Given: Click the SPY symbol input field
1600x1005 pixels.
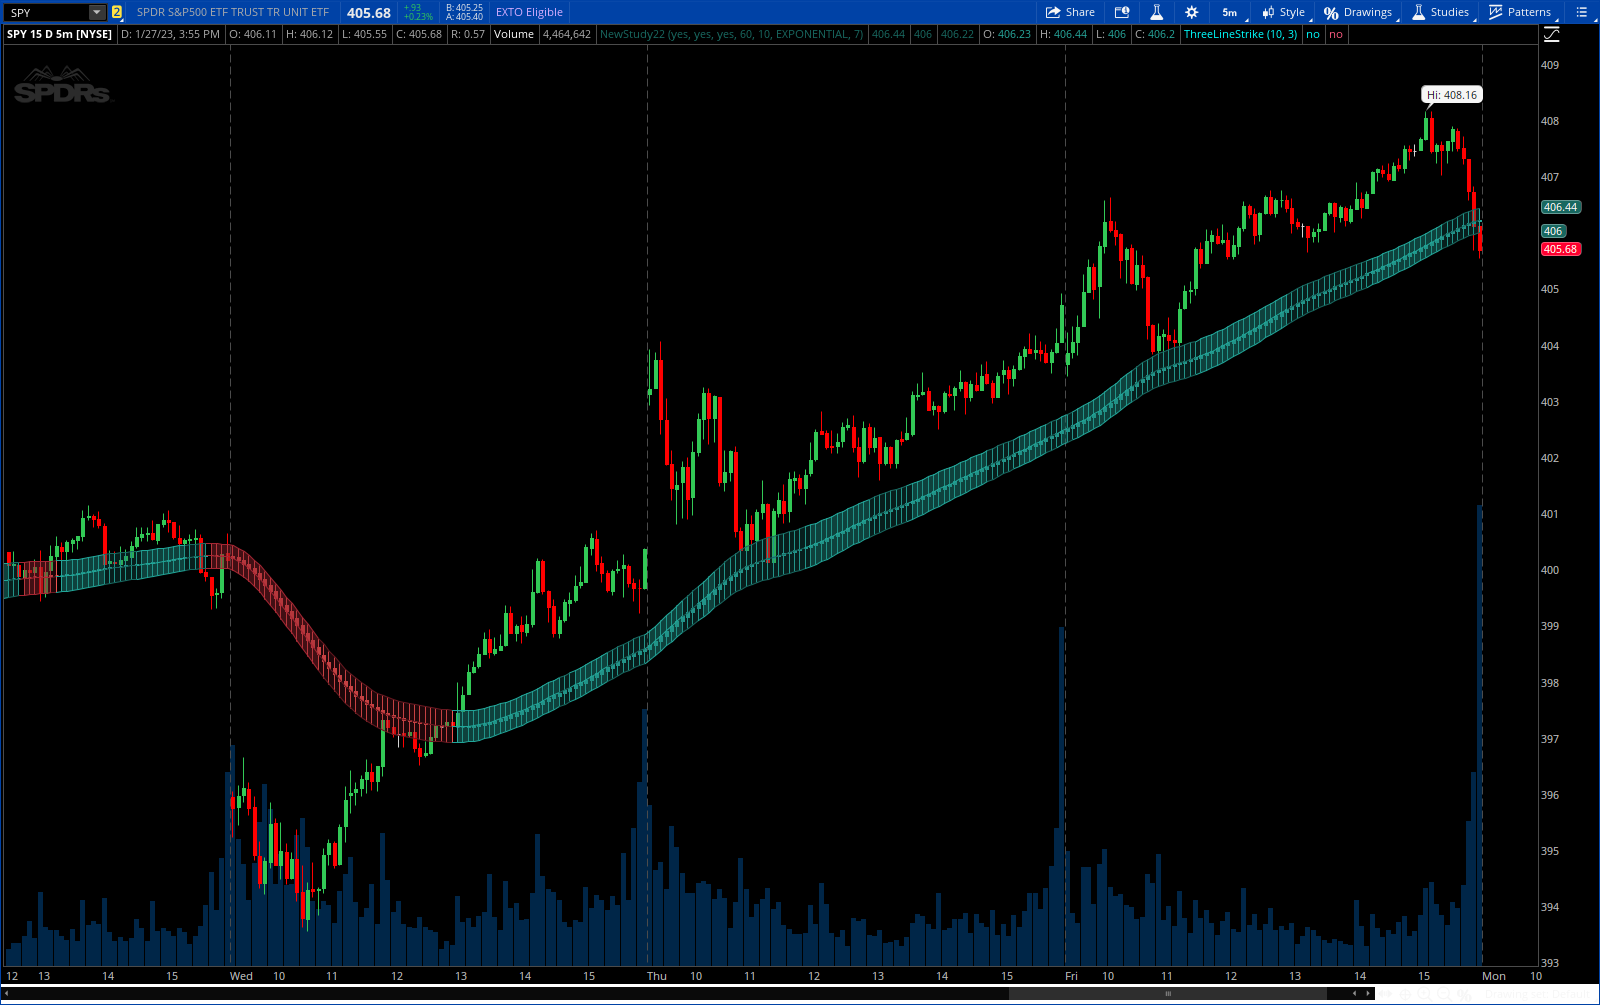Looking at the screenshot, I should pyautogui.click(x=46, y=13).
